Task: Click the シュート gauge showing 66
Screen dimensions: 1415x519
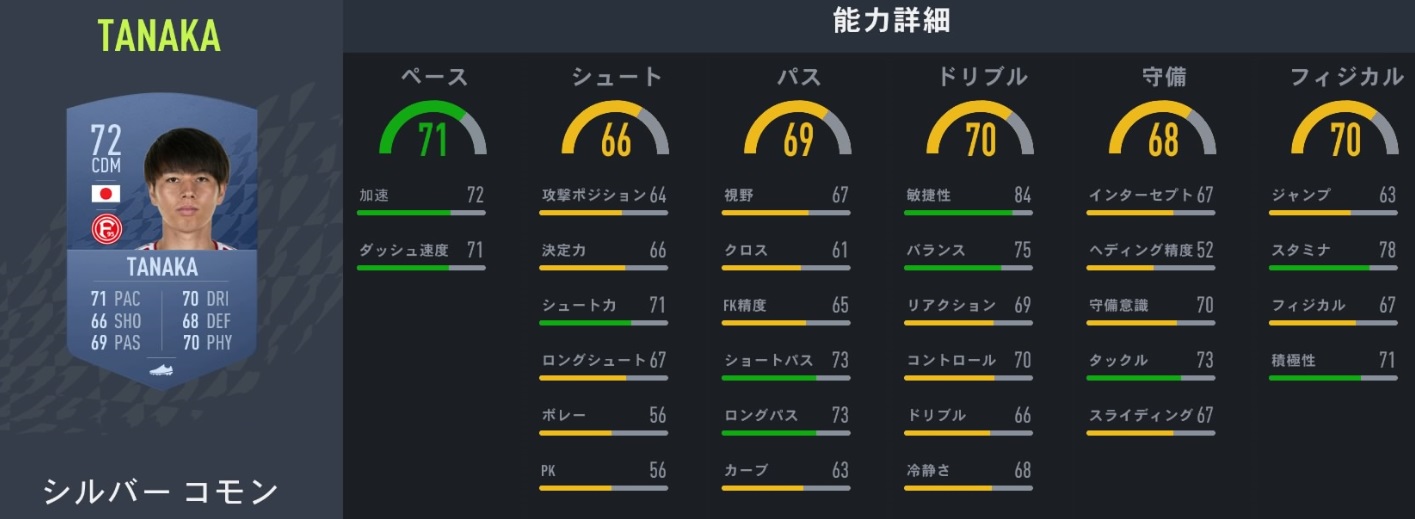Action: (616, 133)
